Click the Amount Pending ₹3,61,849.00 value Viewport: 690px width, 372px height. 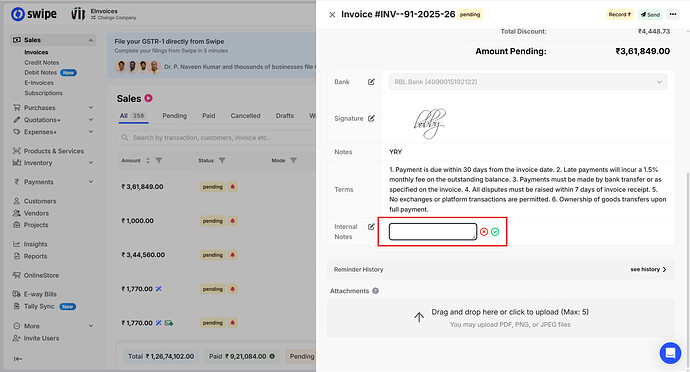coord(642,51)
